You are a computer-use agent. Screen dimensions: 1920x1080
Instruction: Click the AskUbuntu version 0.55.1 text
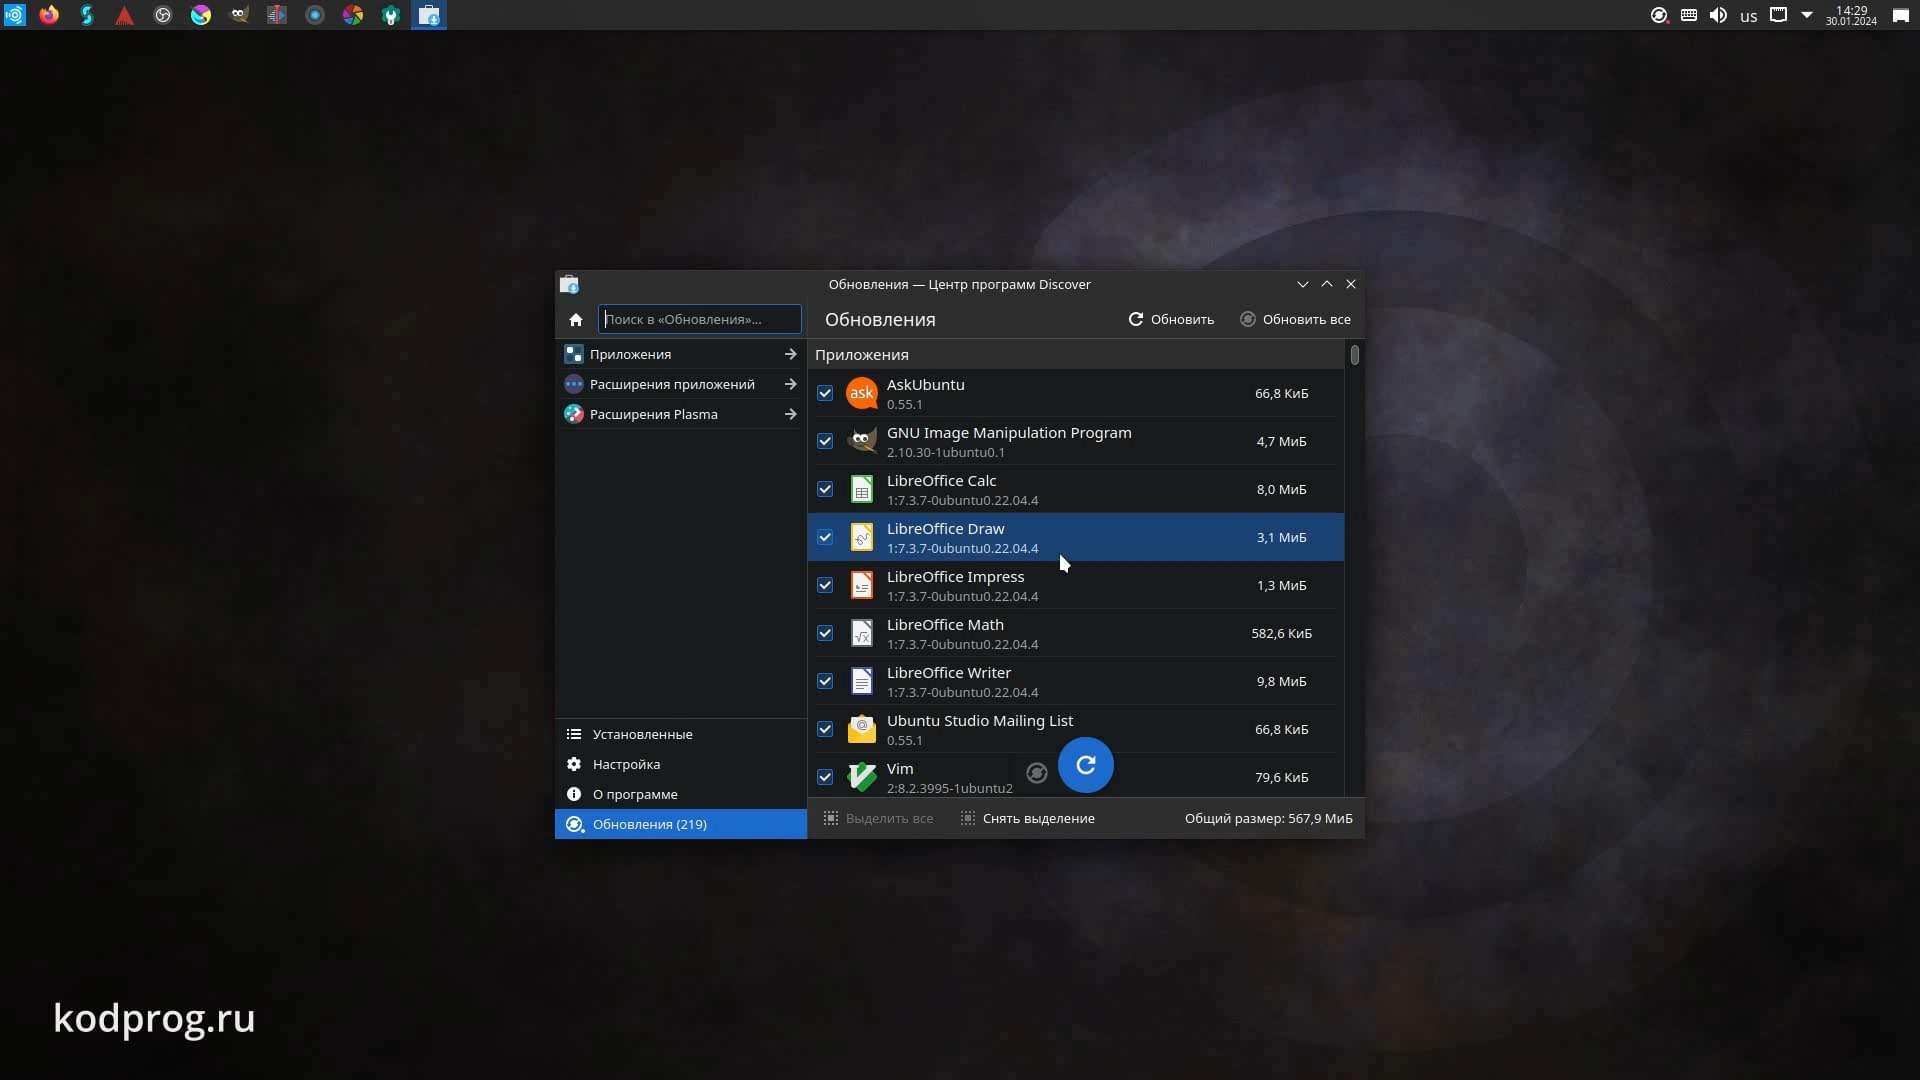(904, 405)
